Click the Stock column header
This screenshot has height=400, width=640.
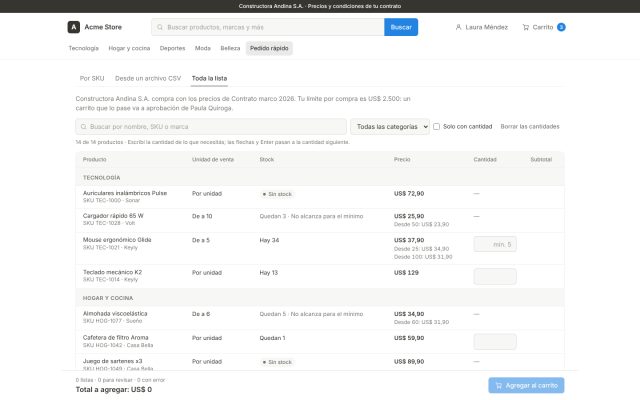pyautogui.click(x=267, y=159)
